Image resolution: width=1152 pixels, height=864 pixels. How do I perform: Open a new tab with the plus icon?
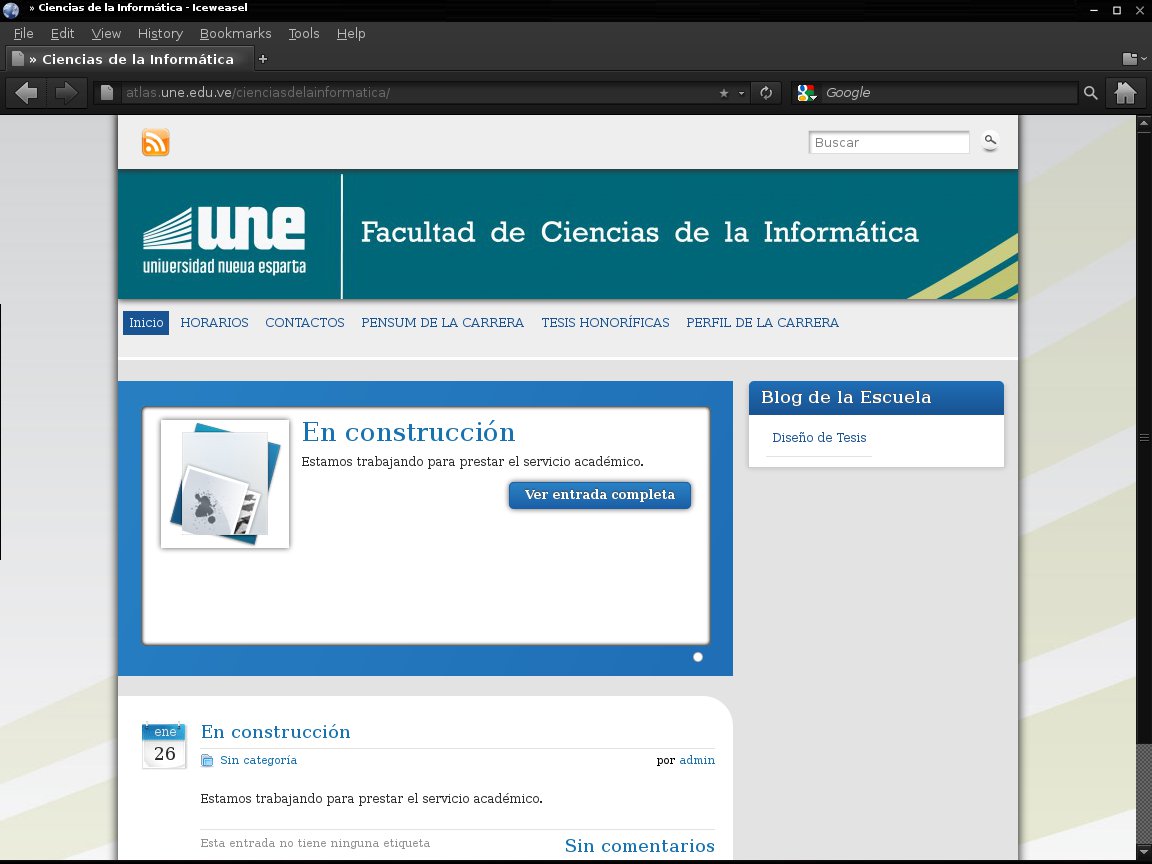coord(263,59)
